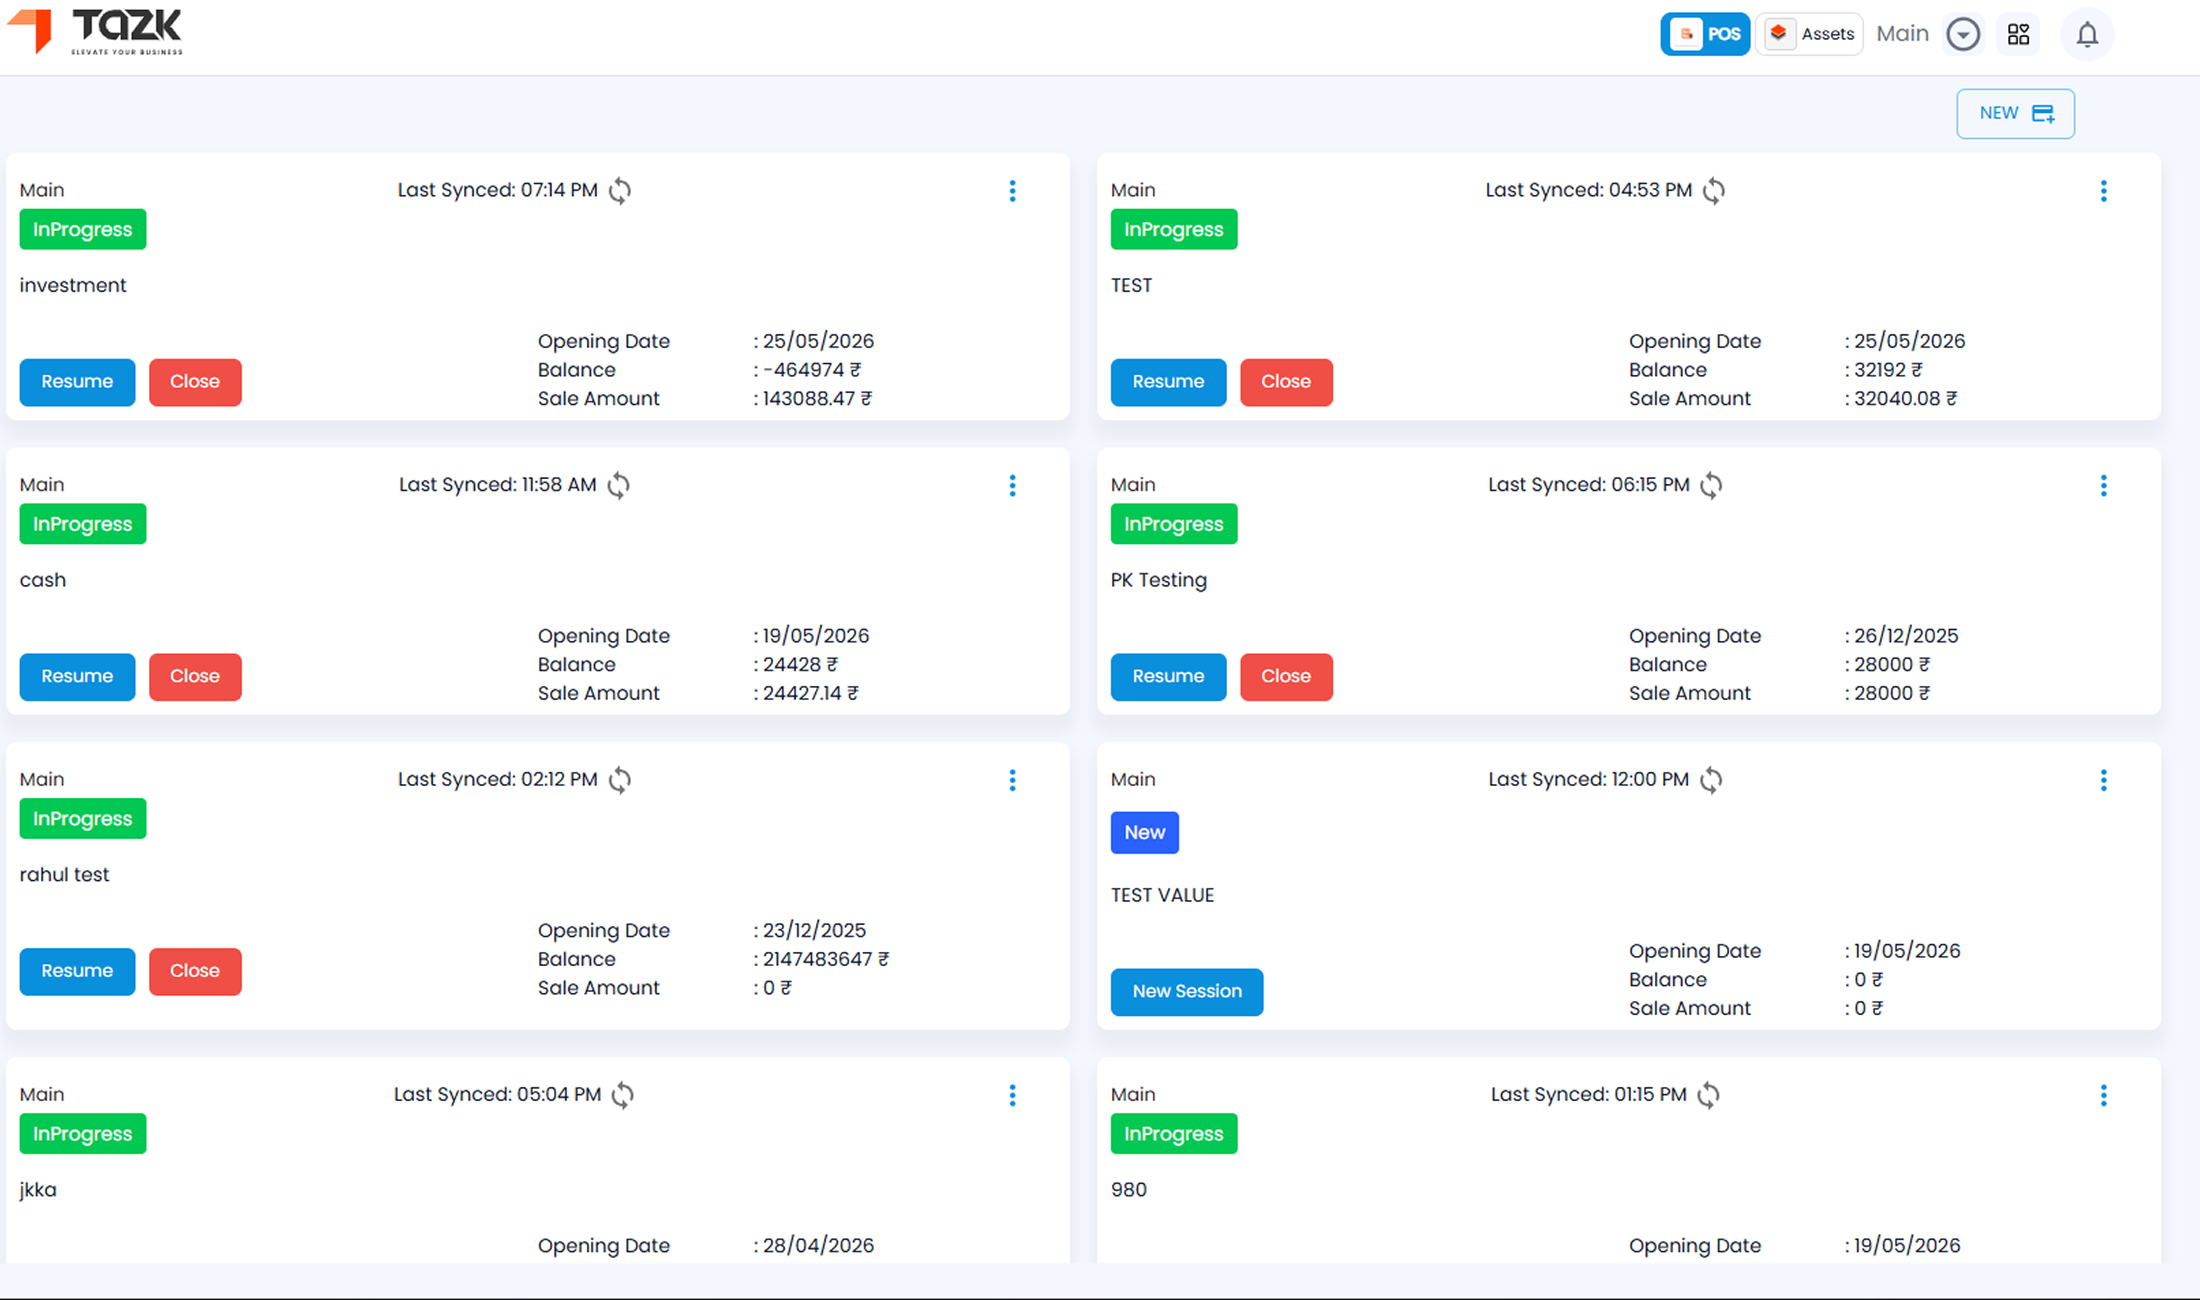This screenshot has width=2200, height=1300.
Task: Refresh sync for the cash register
Action: point(619,485)
